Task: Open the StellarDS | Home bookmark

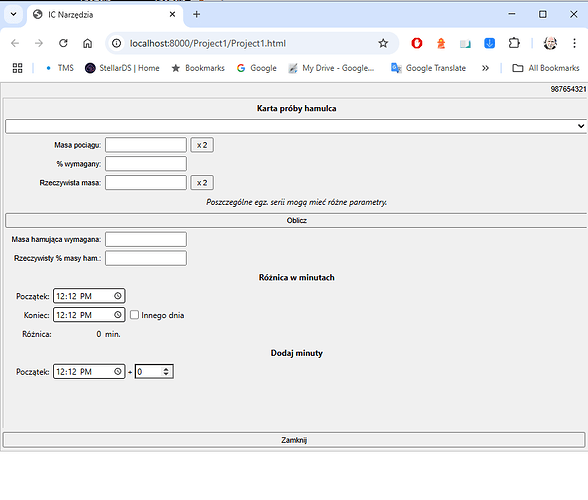Action: pos(122,68)
